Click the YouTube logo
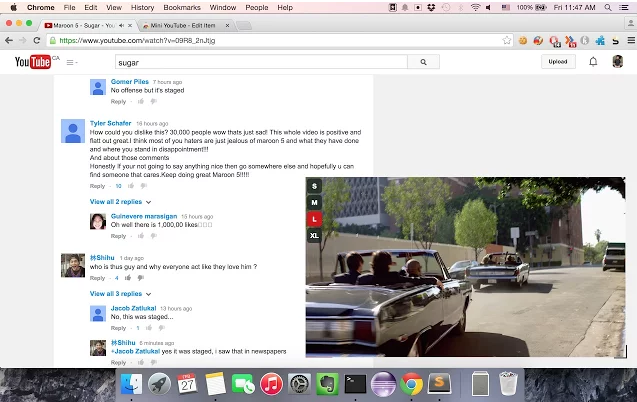Screen dimensions: 637x402 click(33, 62)
